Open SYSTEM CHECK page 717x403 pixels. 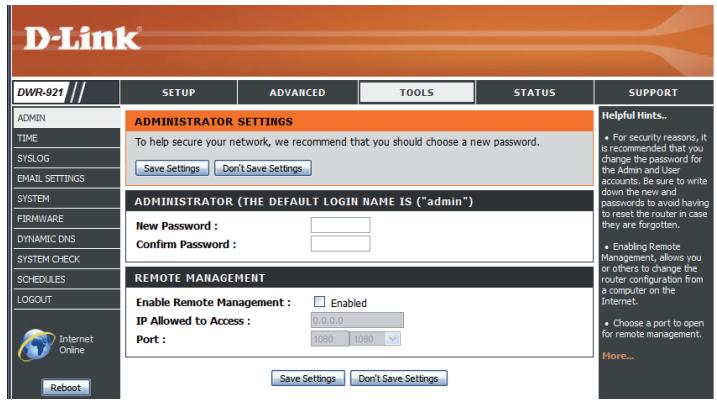click(x=67, y=259)
